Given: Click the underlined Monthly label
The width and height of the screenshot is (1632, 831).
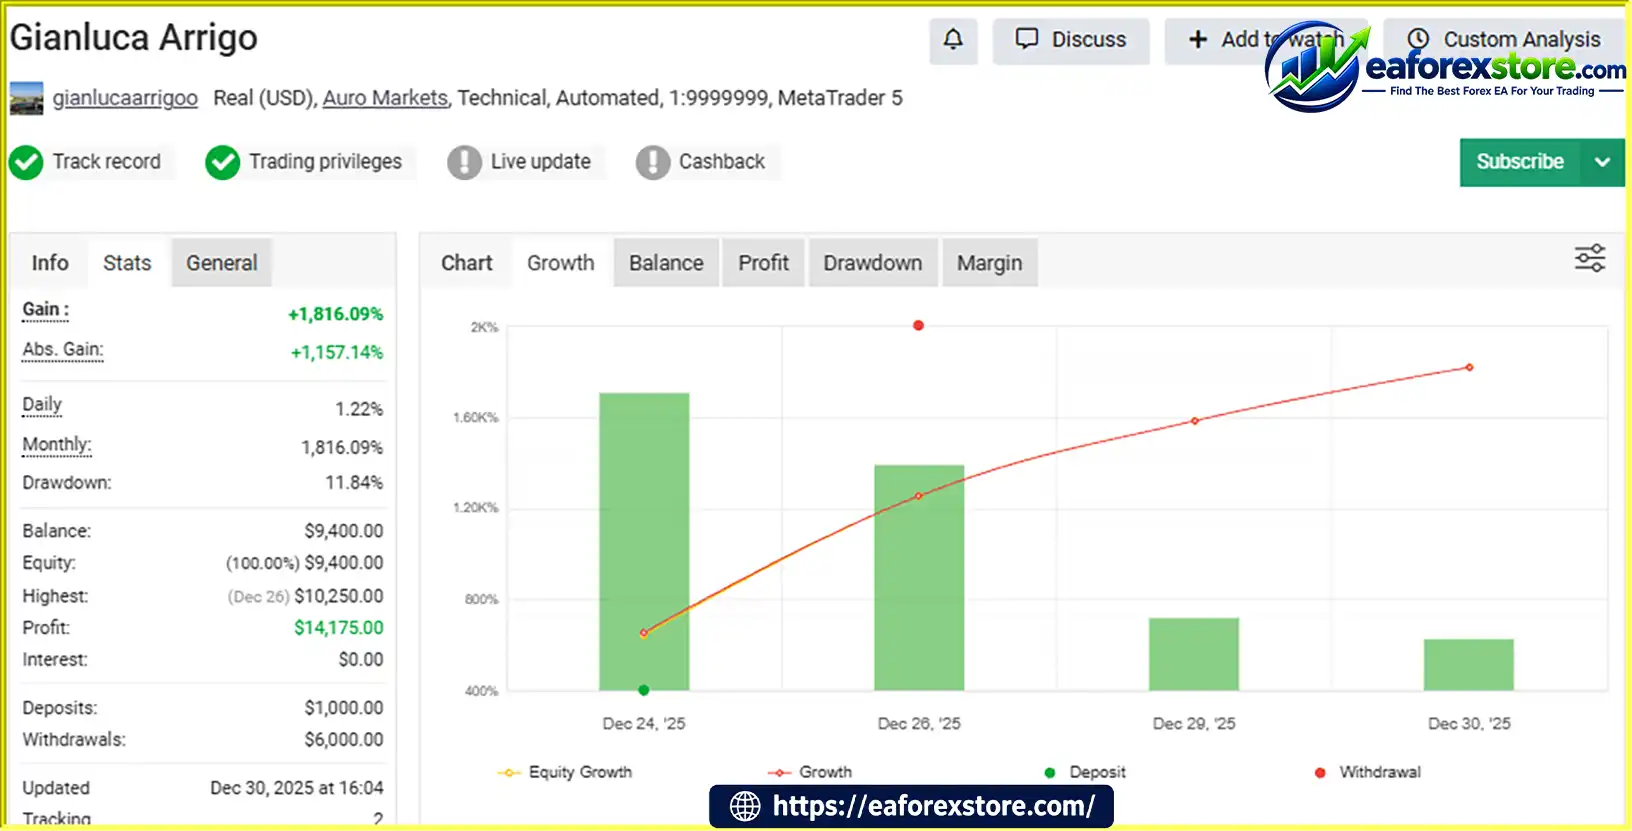Looking at the screenshot, I should (57, 445).
